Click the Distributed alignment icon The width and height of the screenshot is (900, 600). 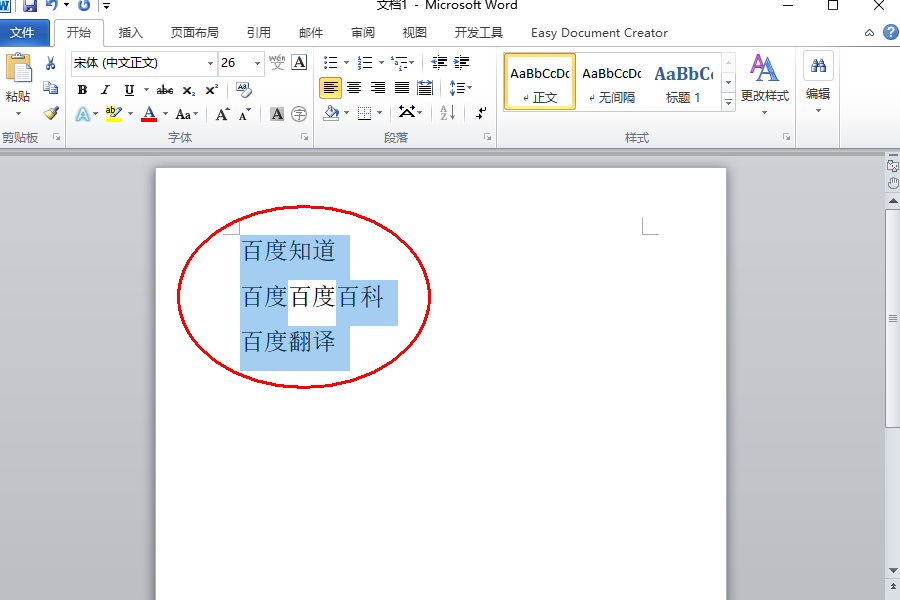tap(425, 88)
